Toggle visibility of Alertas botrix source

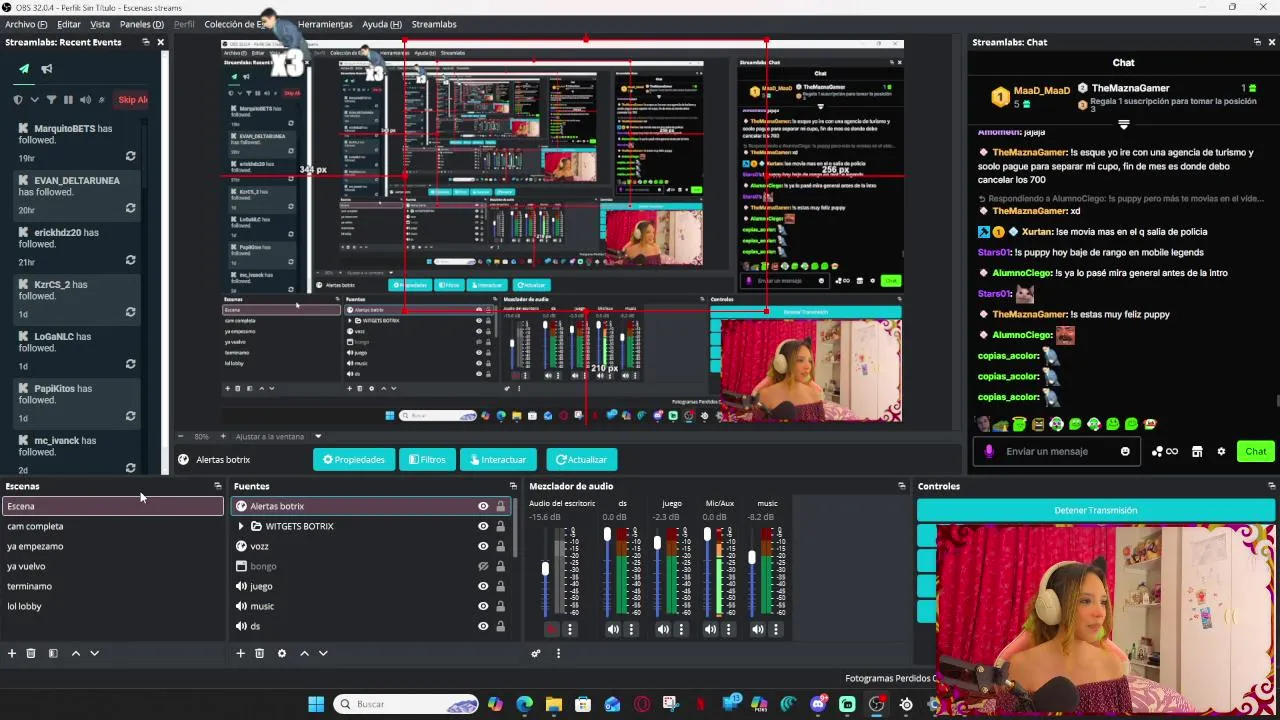(x=483, y=506)
